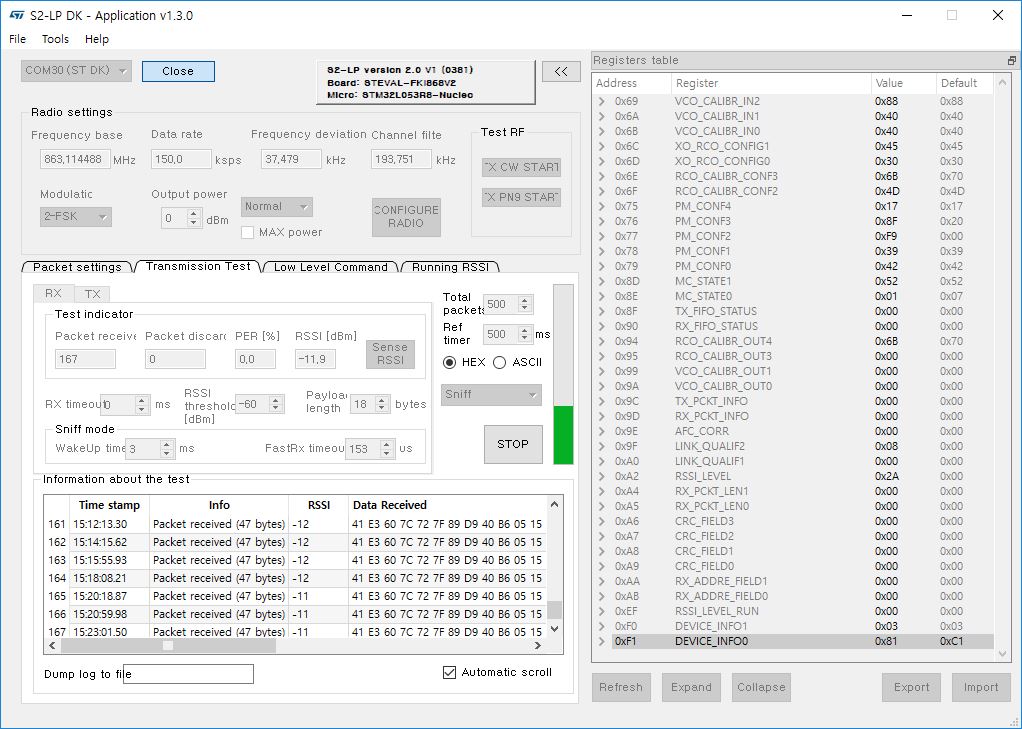
Task: Click the Registers table undock icon
Action: (1011, 60)
